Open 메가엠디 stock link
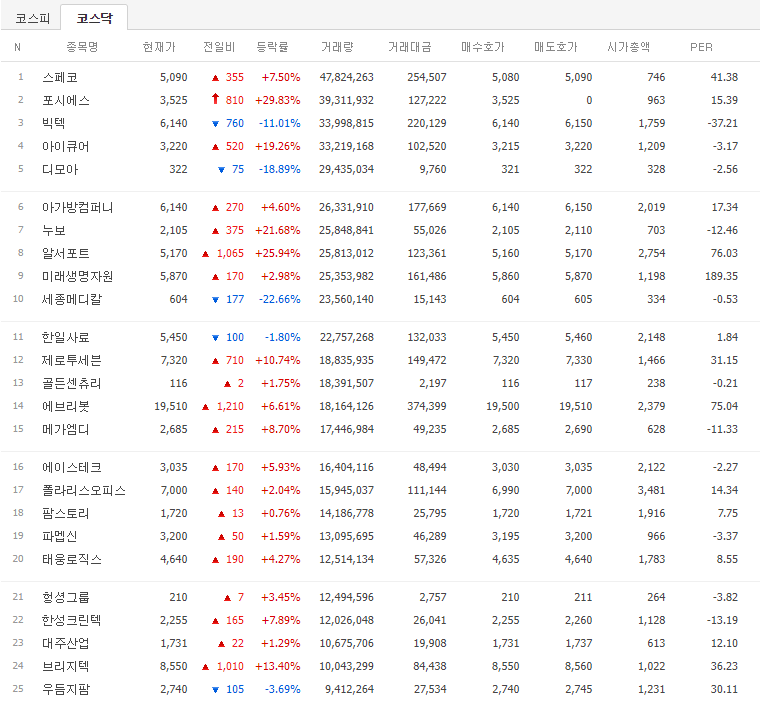760x706 pixels. (x=66, y=429)
